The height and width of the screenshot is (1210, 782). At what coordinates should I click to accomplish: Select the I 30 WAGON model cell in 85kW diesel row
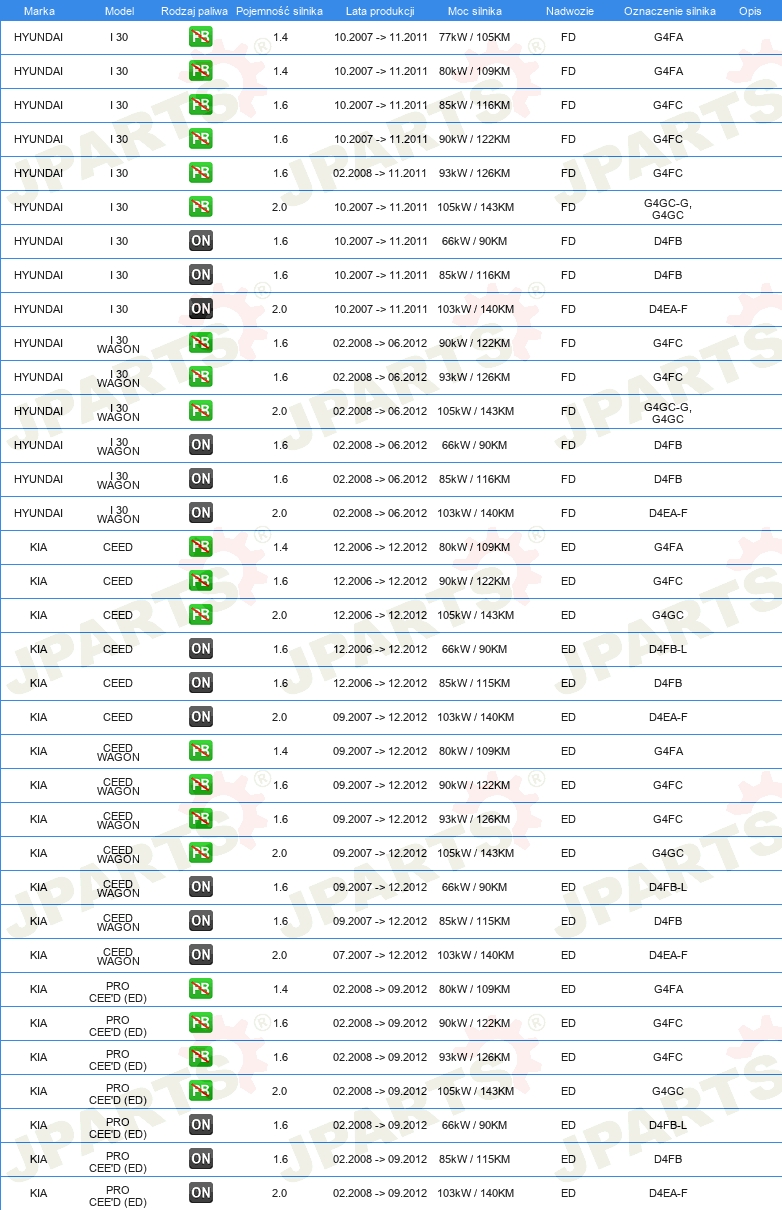[x=118, y=480]
